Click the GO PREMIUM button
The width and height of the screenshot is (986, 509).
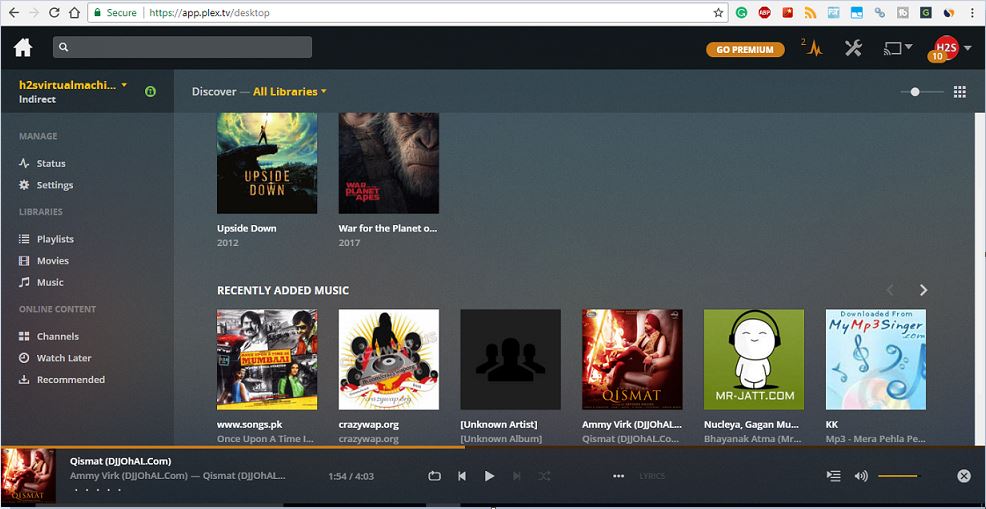pos(745,50)
